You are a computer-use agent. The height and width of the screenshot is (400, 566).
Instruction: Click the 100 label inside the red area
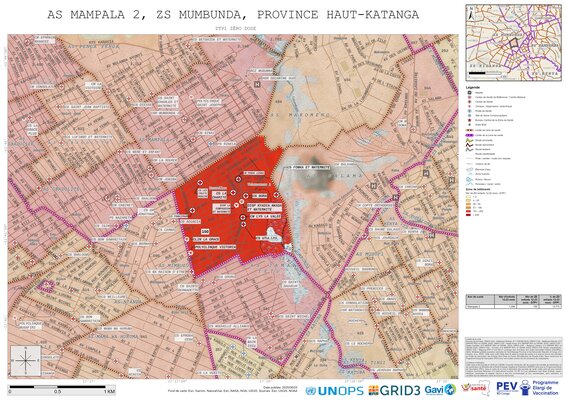(205, 231)
